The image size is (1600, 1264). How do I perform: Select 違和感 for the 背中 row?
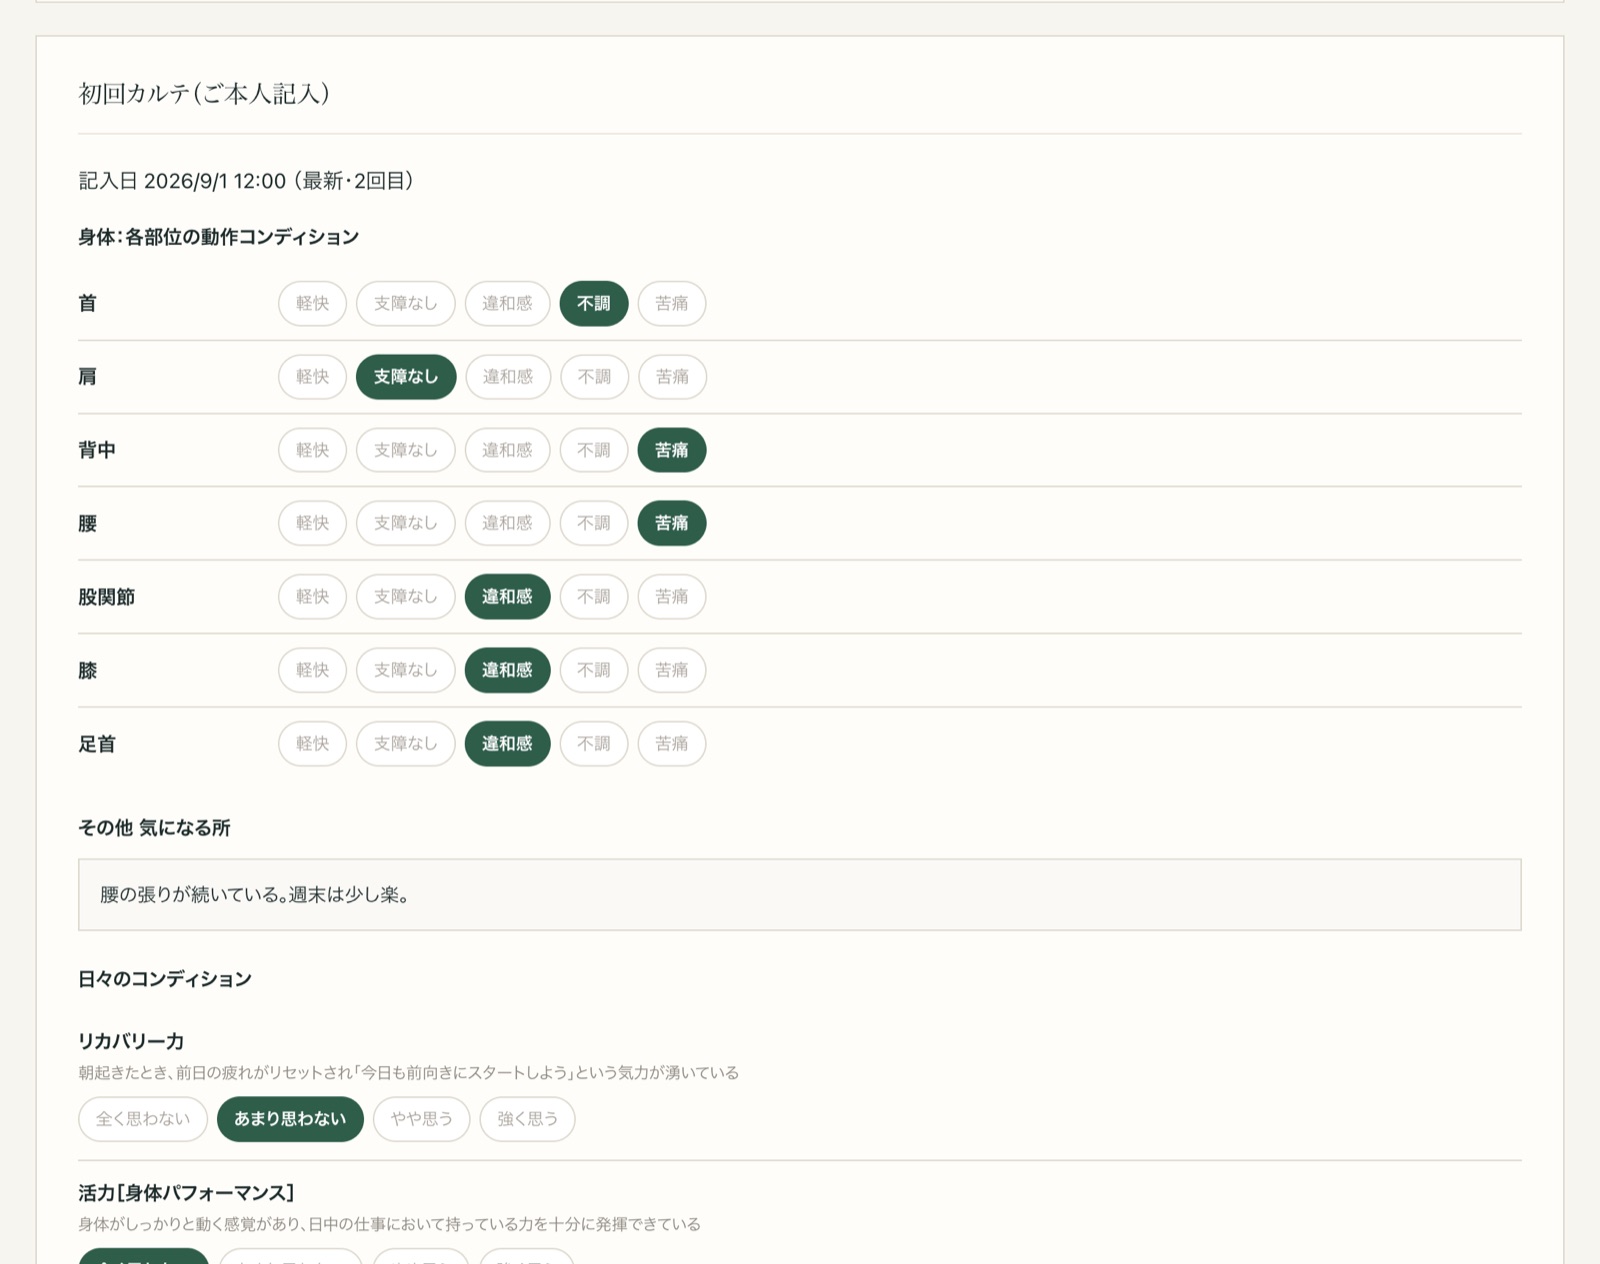[507, 450]
